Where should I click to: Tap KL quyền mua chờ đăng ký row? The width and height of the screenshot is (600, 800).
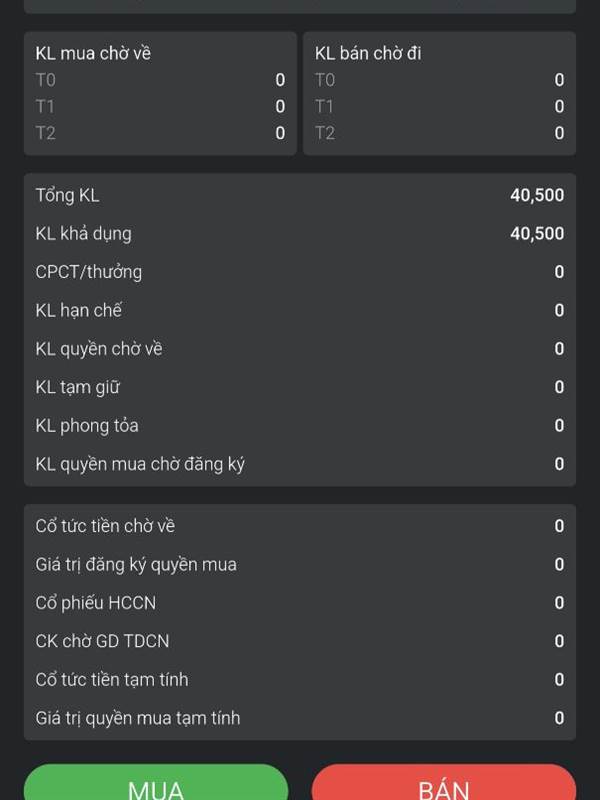[x=300, y=464]
